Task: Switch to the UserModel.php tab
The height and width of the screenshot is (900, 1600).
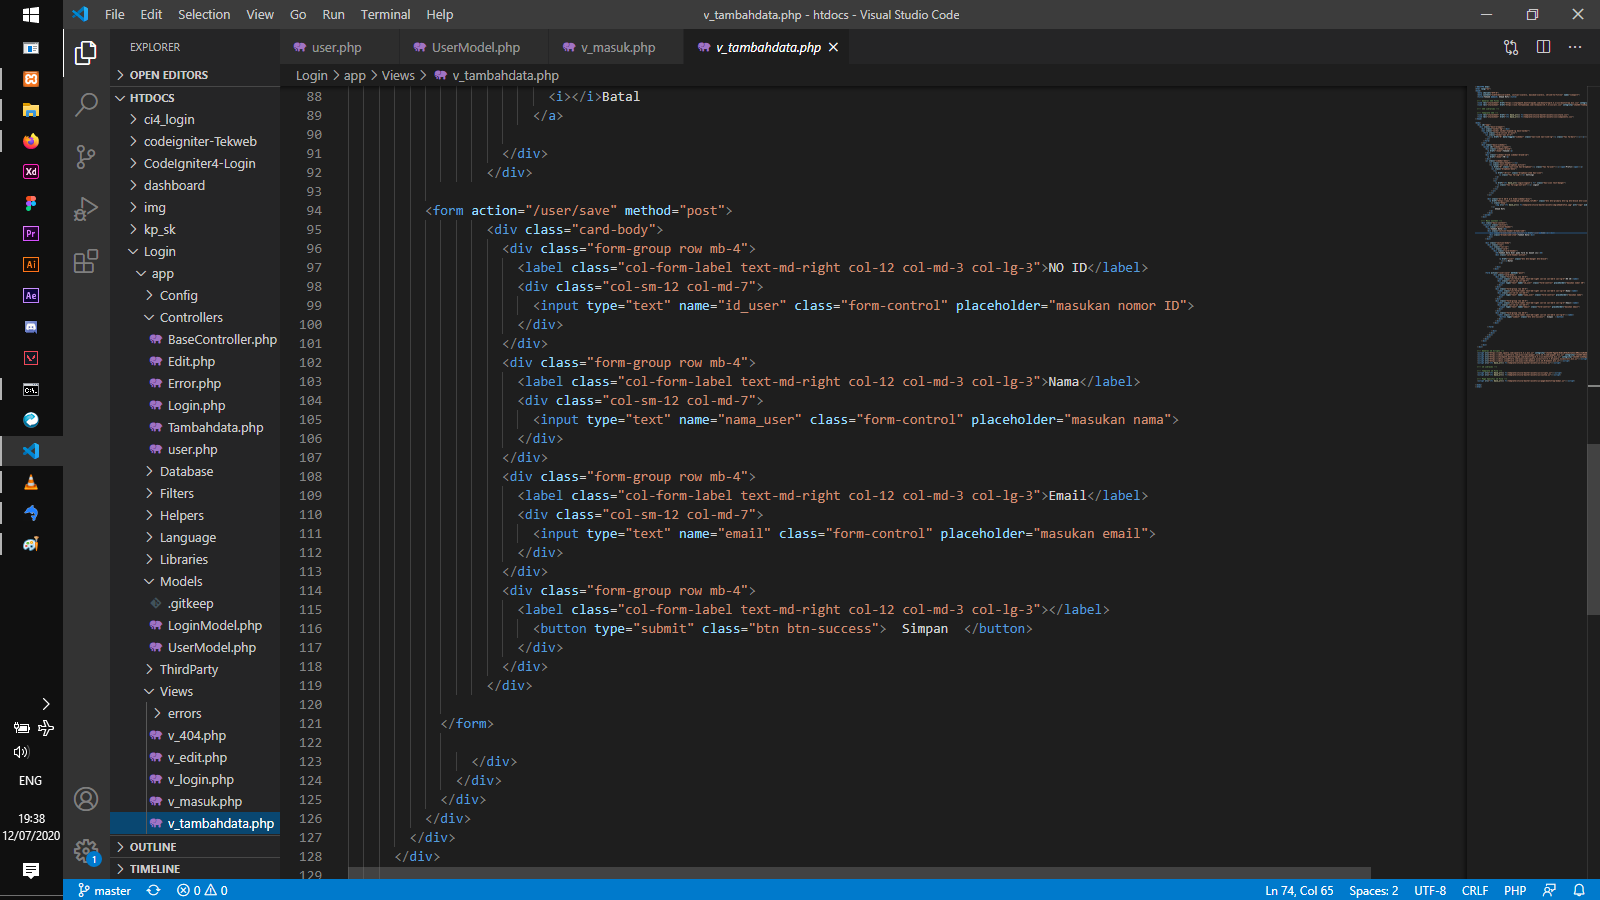Action: pos(475,47)
